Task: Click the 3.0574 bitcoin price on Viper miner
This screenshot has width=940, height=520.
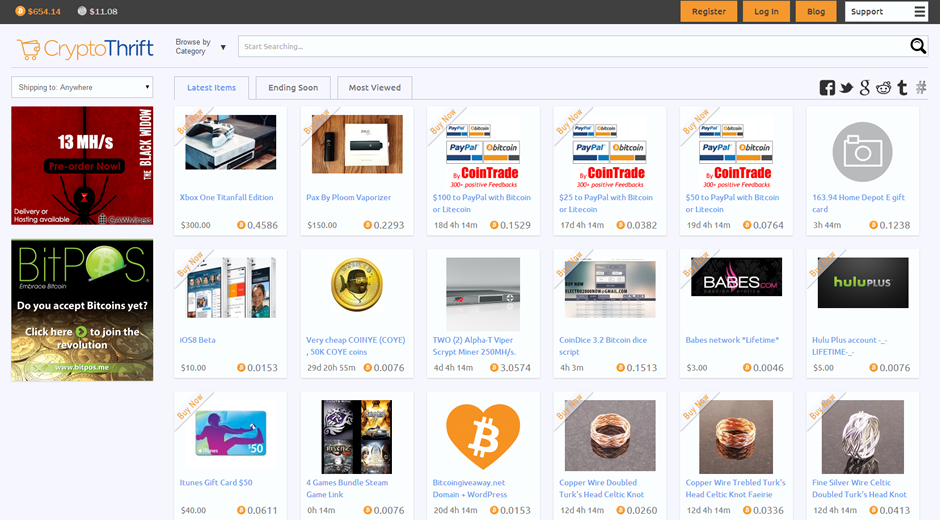Action: coord(510,368)
